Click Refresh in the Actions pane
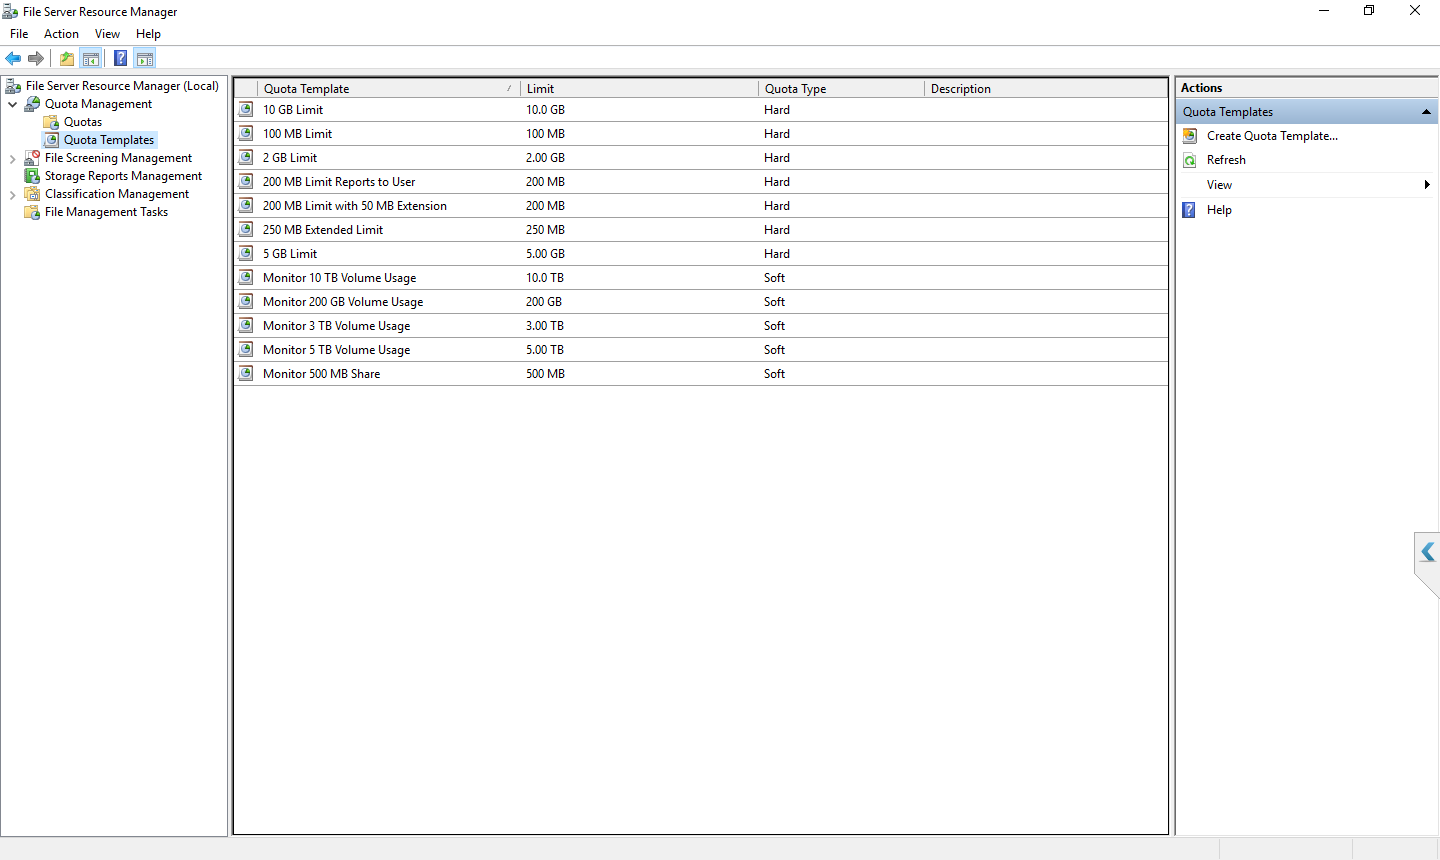 point(1226,160)
